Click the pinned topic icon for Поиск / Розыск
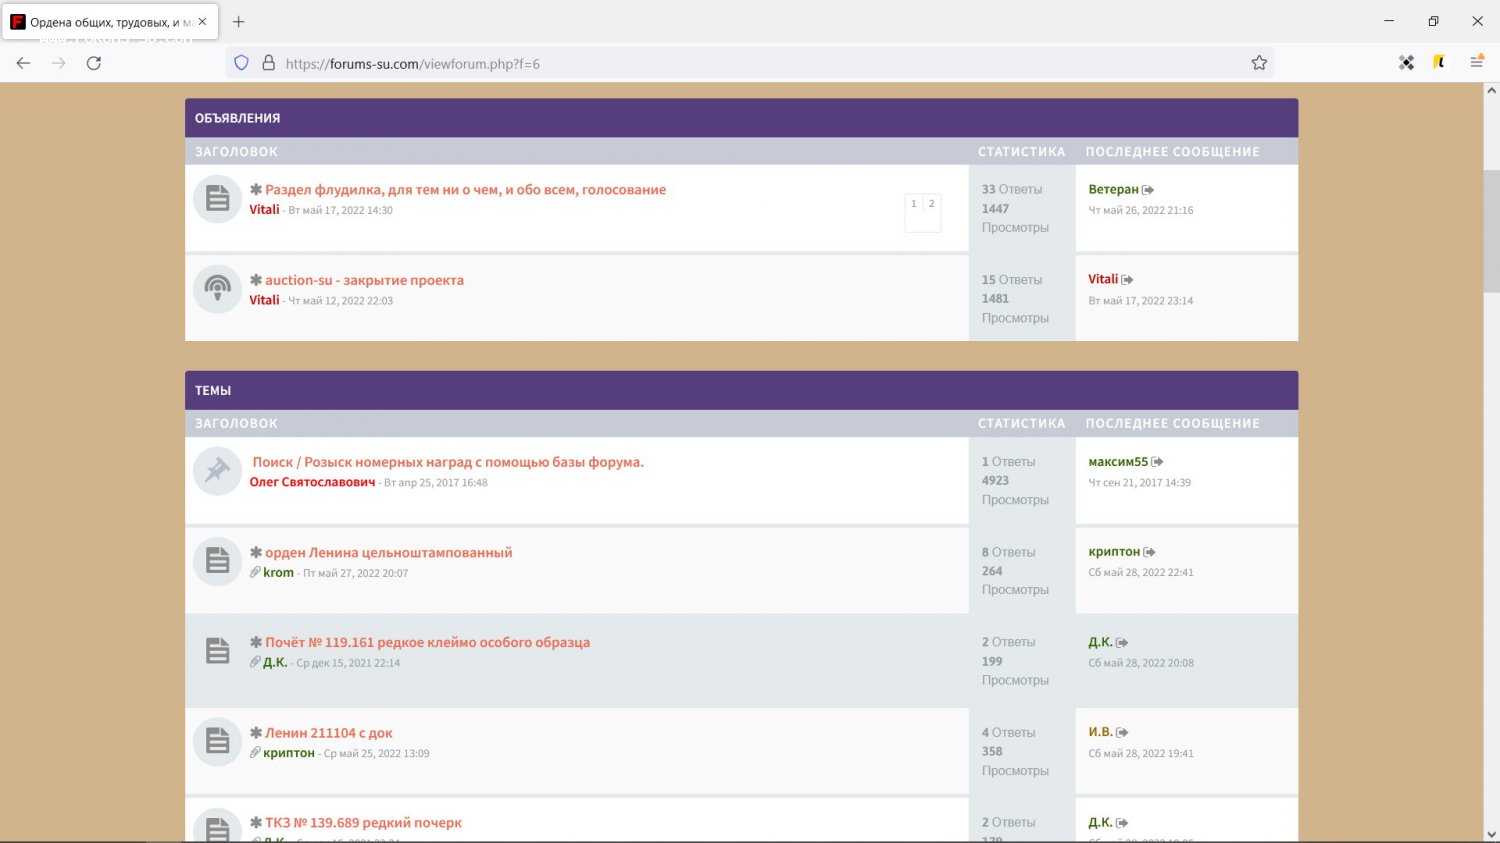The height and width of the screenshot is (843, 1500). point(217,471)
